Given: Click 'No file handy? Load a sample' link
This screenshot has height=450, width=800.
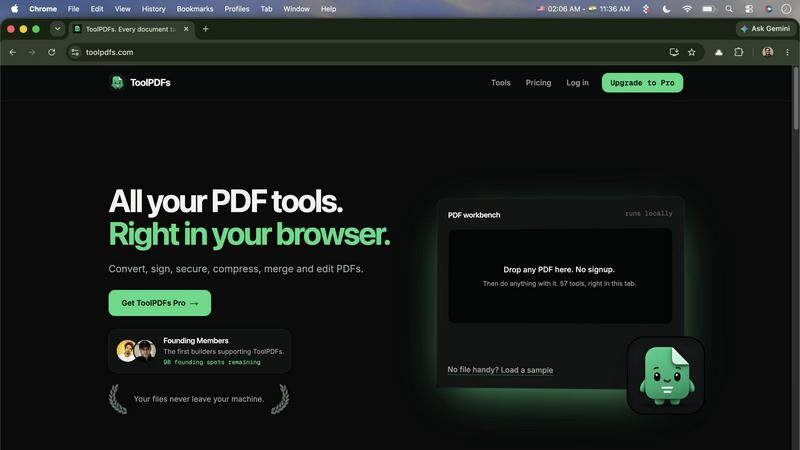Looking at the screenshot, I should click(500, 370).
